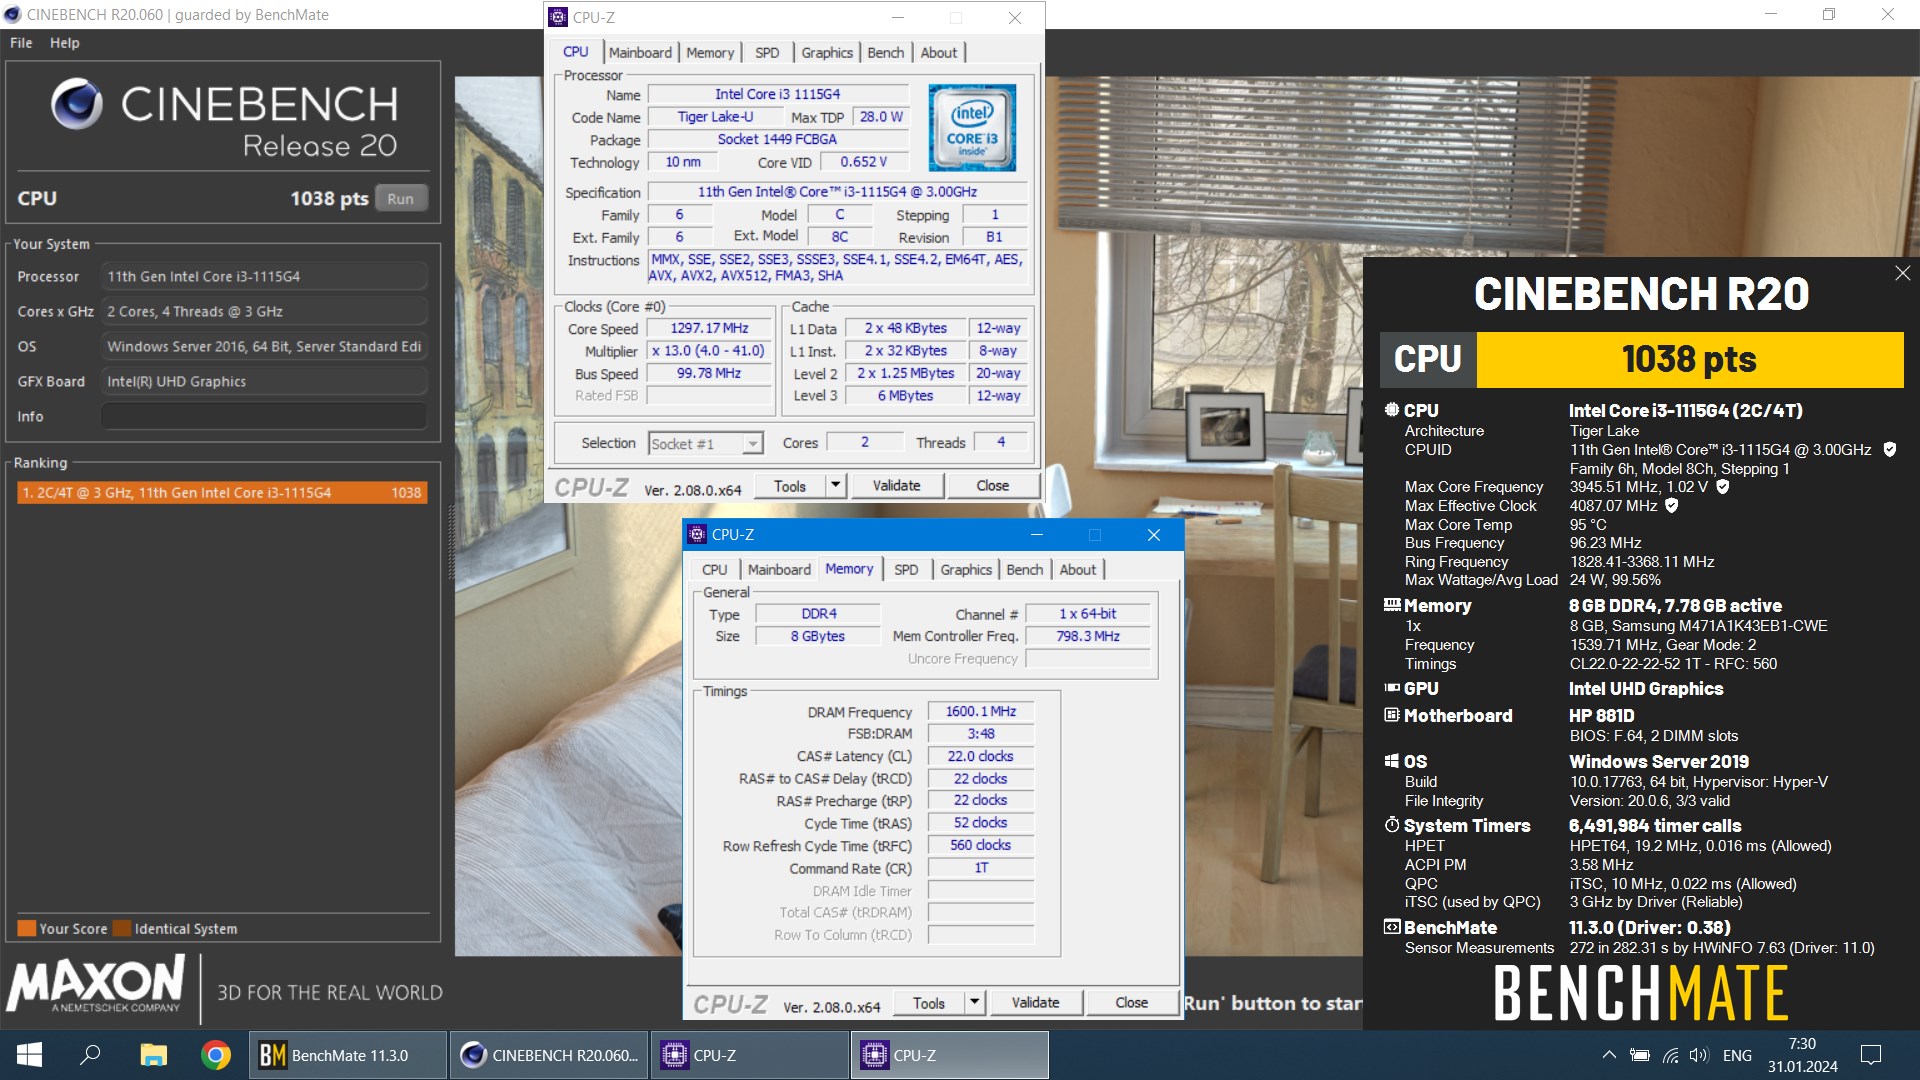This screenshot has width=1920, height=1080.
Task: Click the Core Speed 1297.17 MHz value
Action: click(709, 328)
